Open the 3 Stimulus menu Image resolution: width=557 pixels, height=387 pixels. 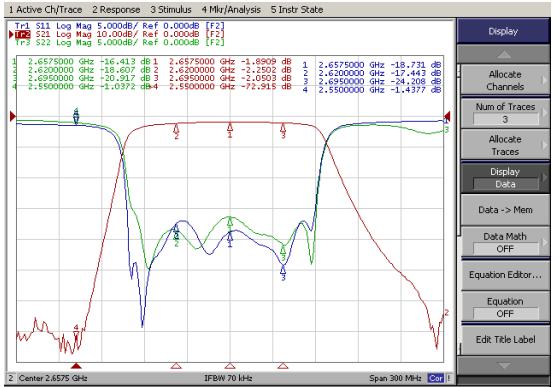tap(171, 10)
